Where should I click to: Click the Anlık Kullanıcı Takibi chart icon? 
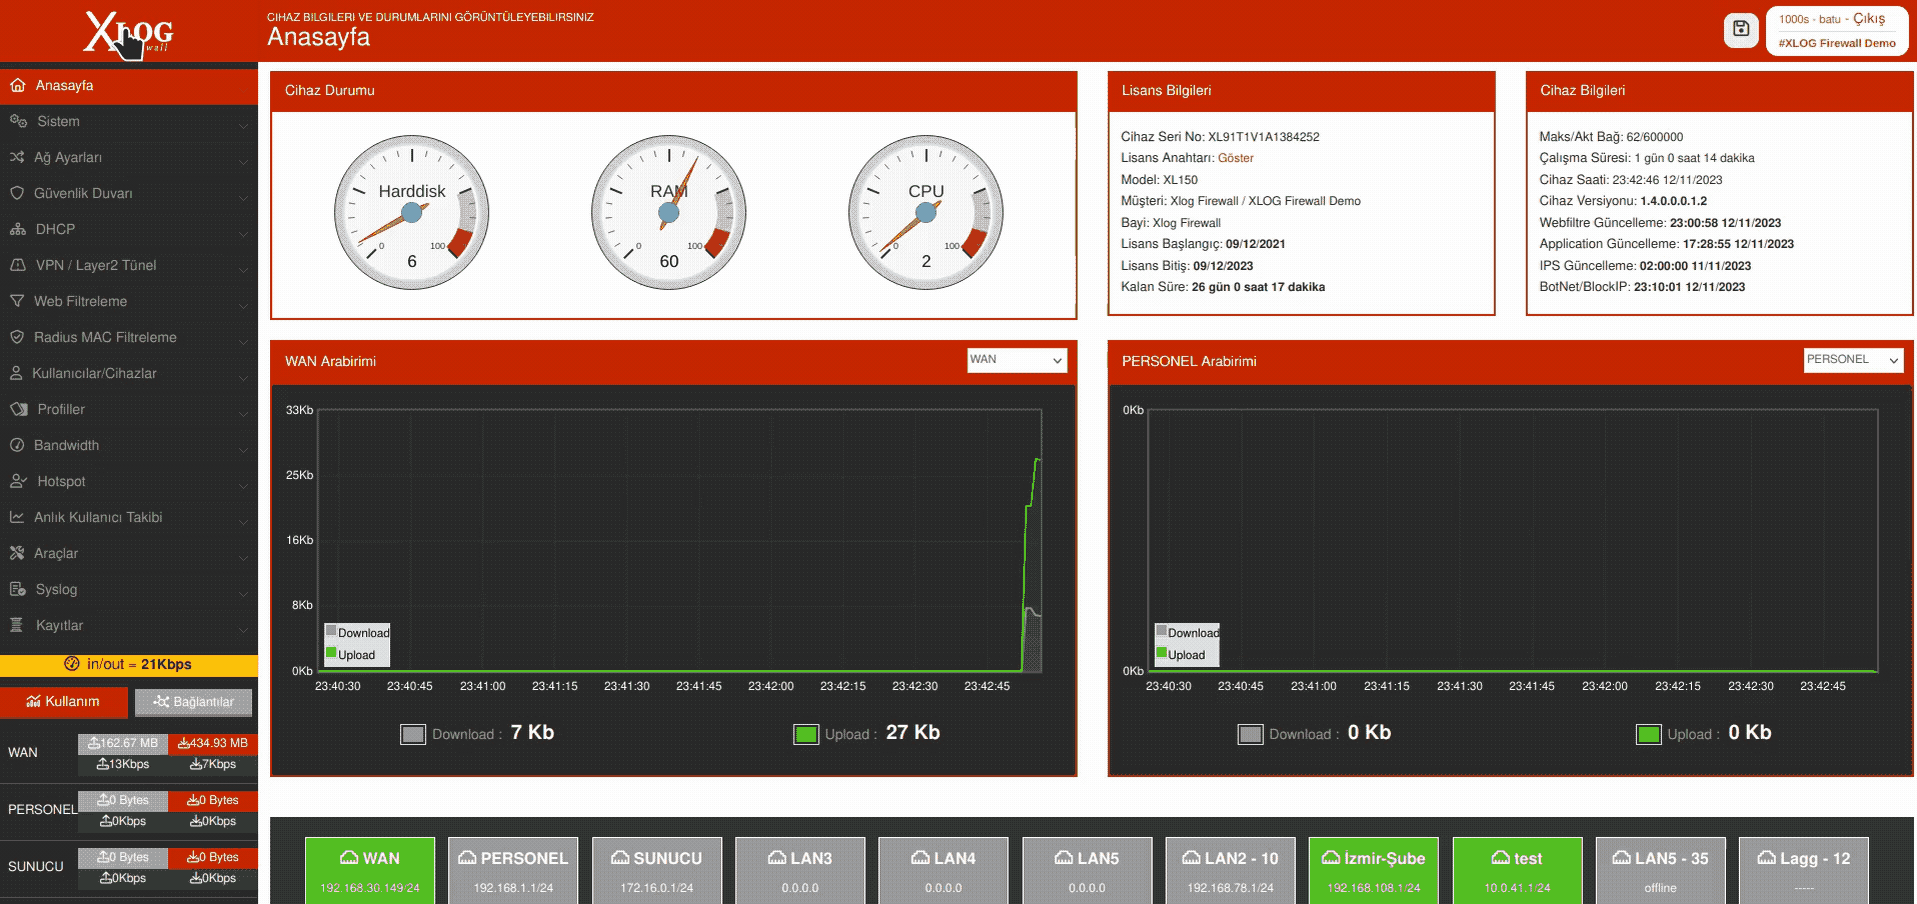[x=17, y=517]
